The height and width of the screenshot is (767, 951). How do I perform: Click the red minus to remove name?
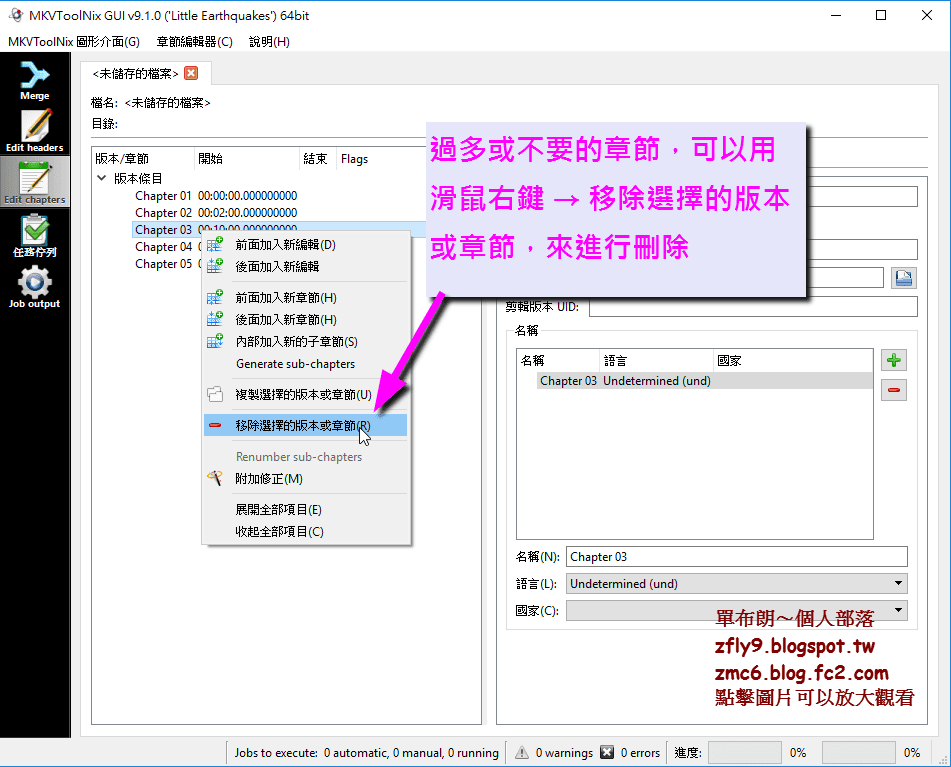[893, 390]
